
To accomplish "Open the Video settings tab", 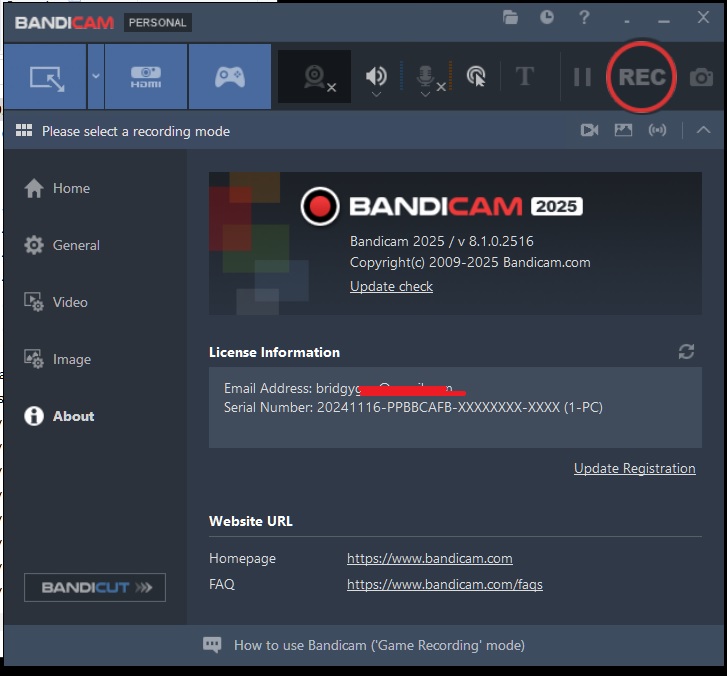I will coord(56,302).
